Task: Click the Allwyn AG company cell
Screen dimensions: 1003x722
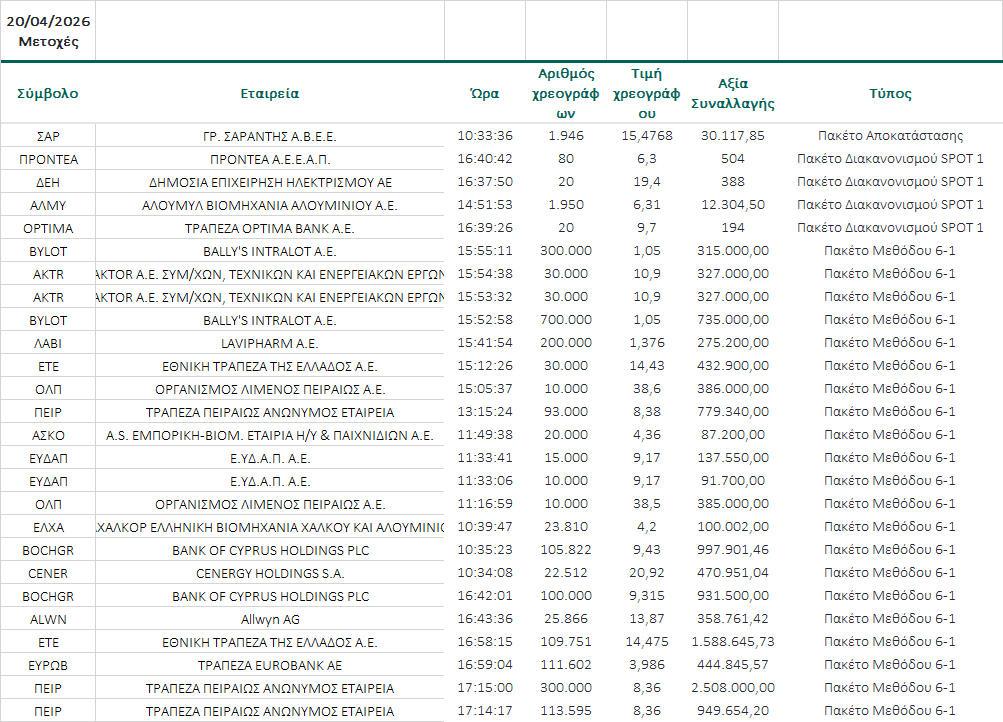Action: (x=269, y=619)
